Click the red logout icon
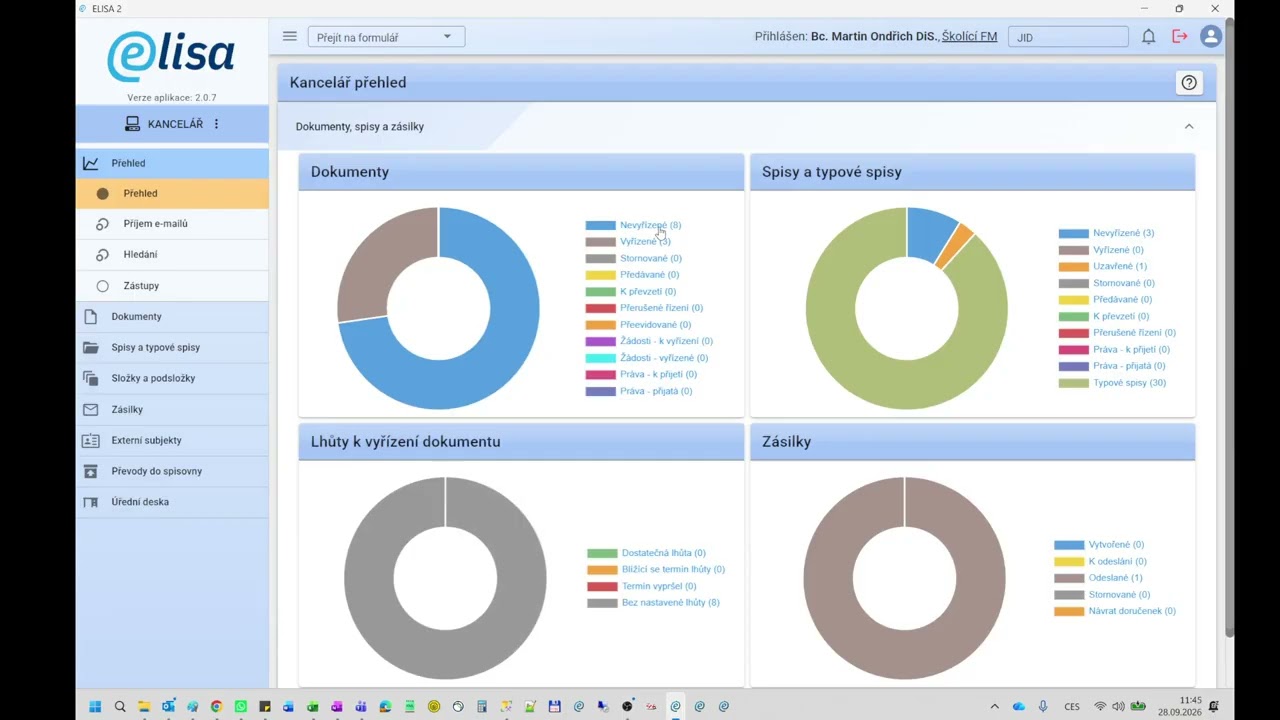Image resolution: width=1280 pixels, height=720 pixels. point(1180,37)
